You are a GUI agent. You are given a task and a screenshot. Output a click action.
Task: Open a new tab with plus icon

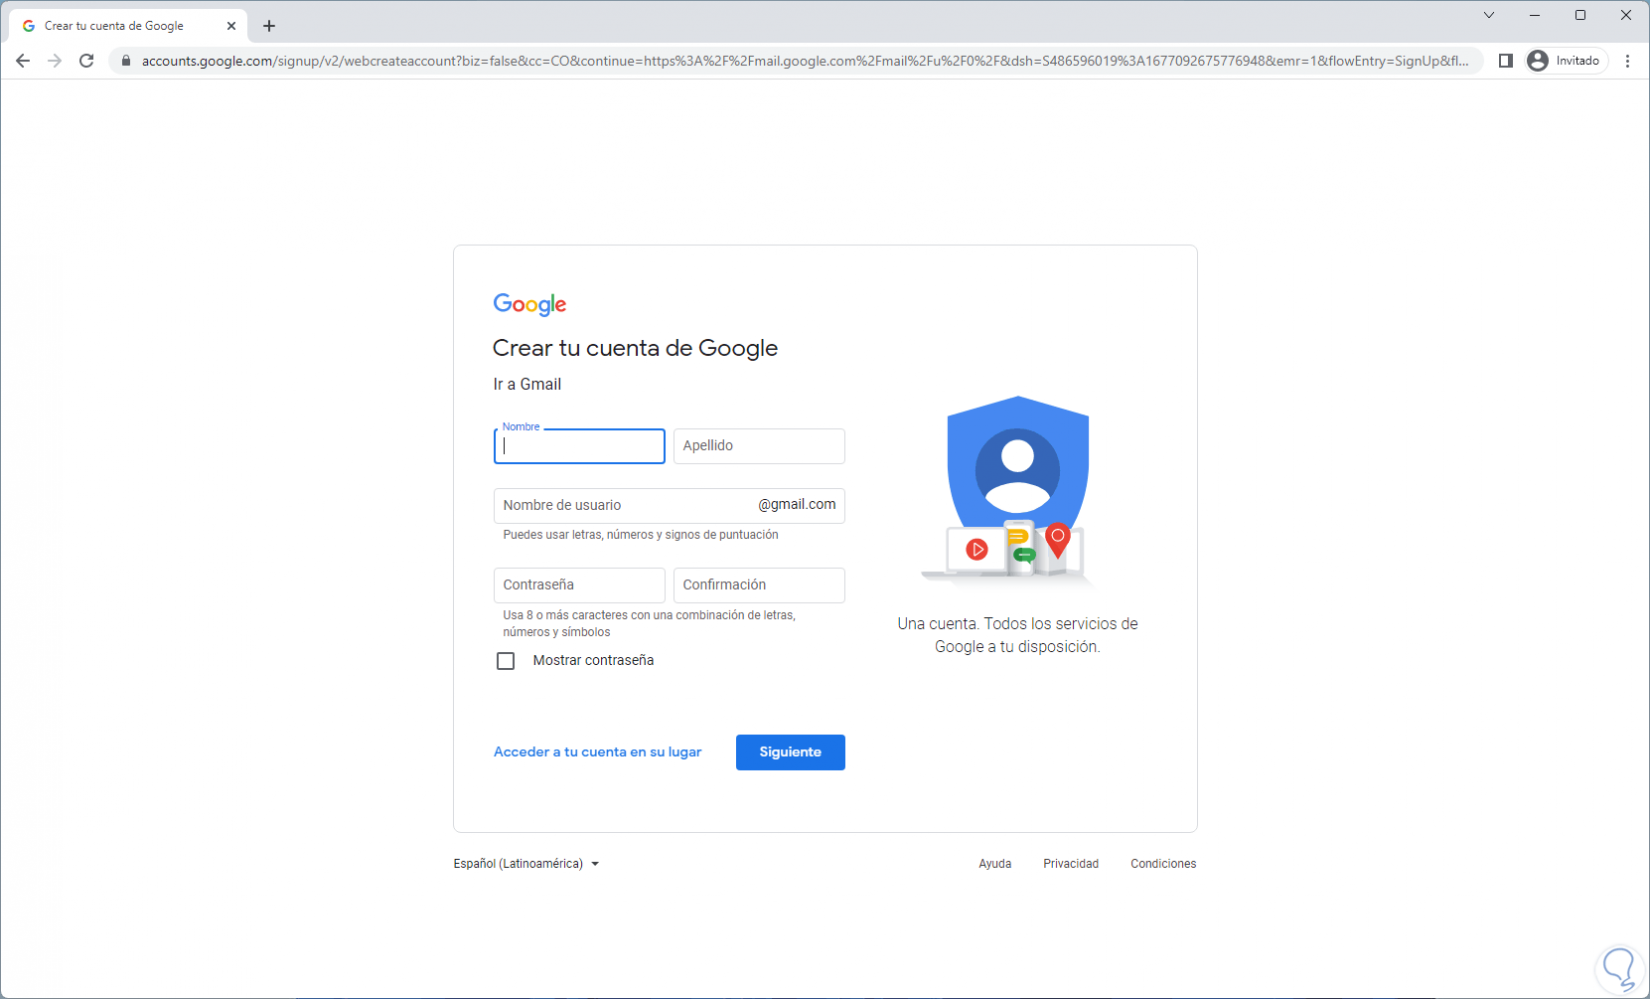[269, 26]
